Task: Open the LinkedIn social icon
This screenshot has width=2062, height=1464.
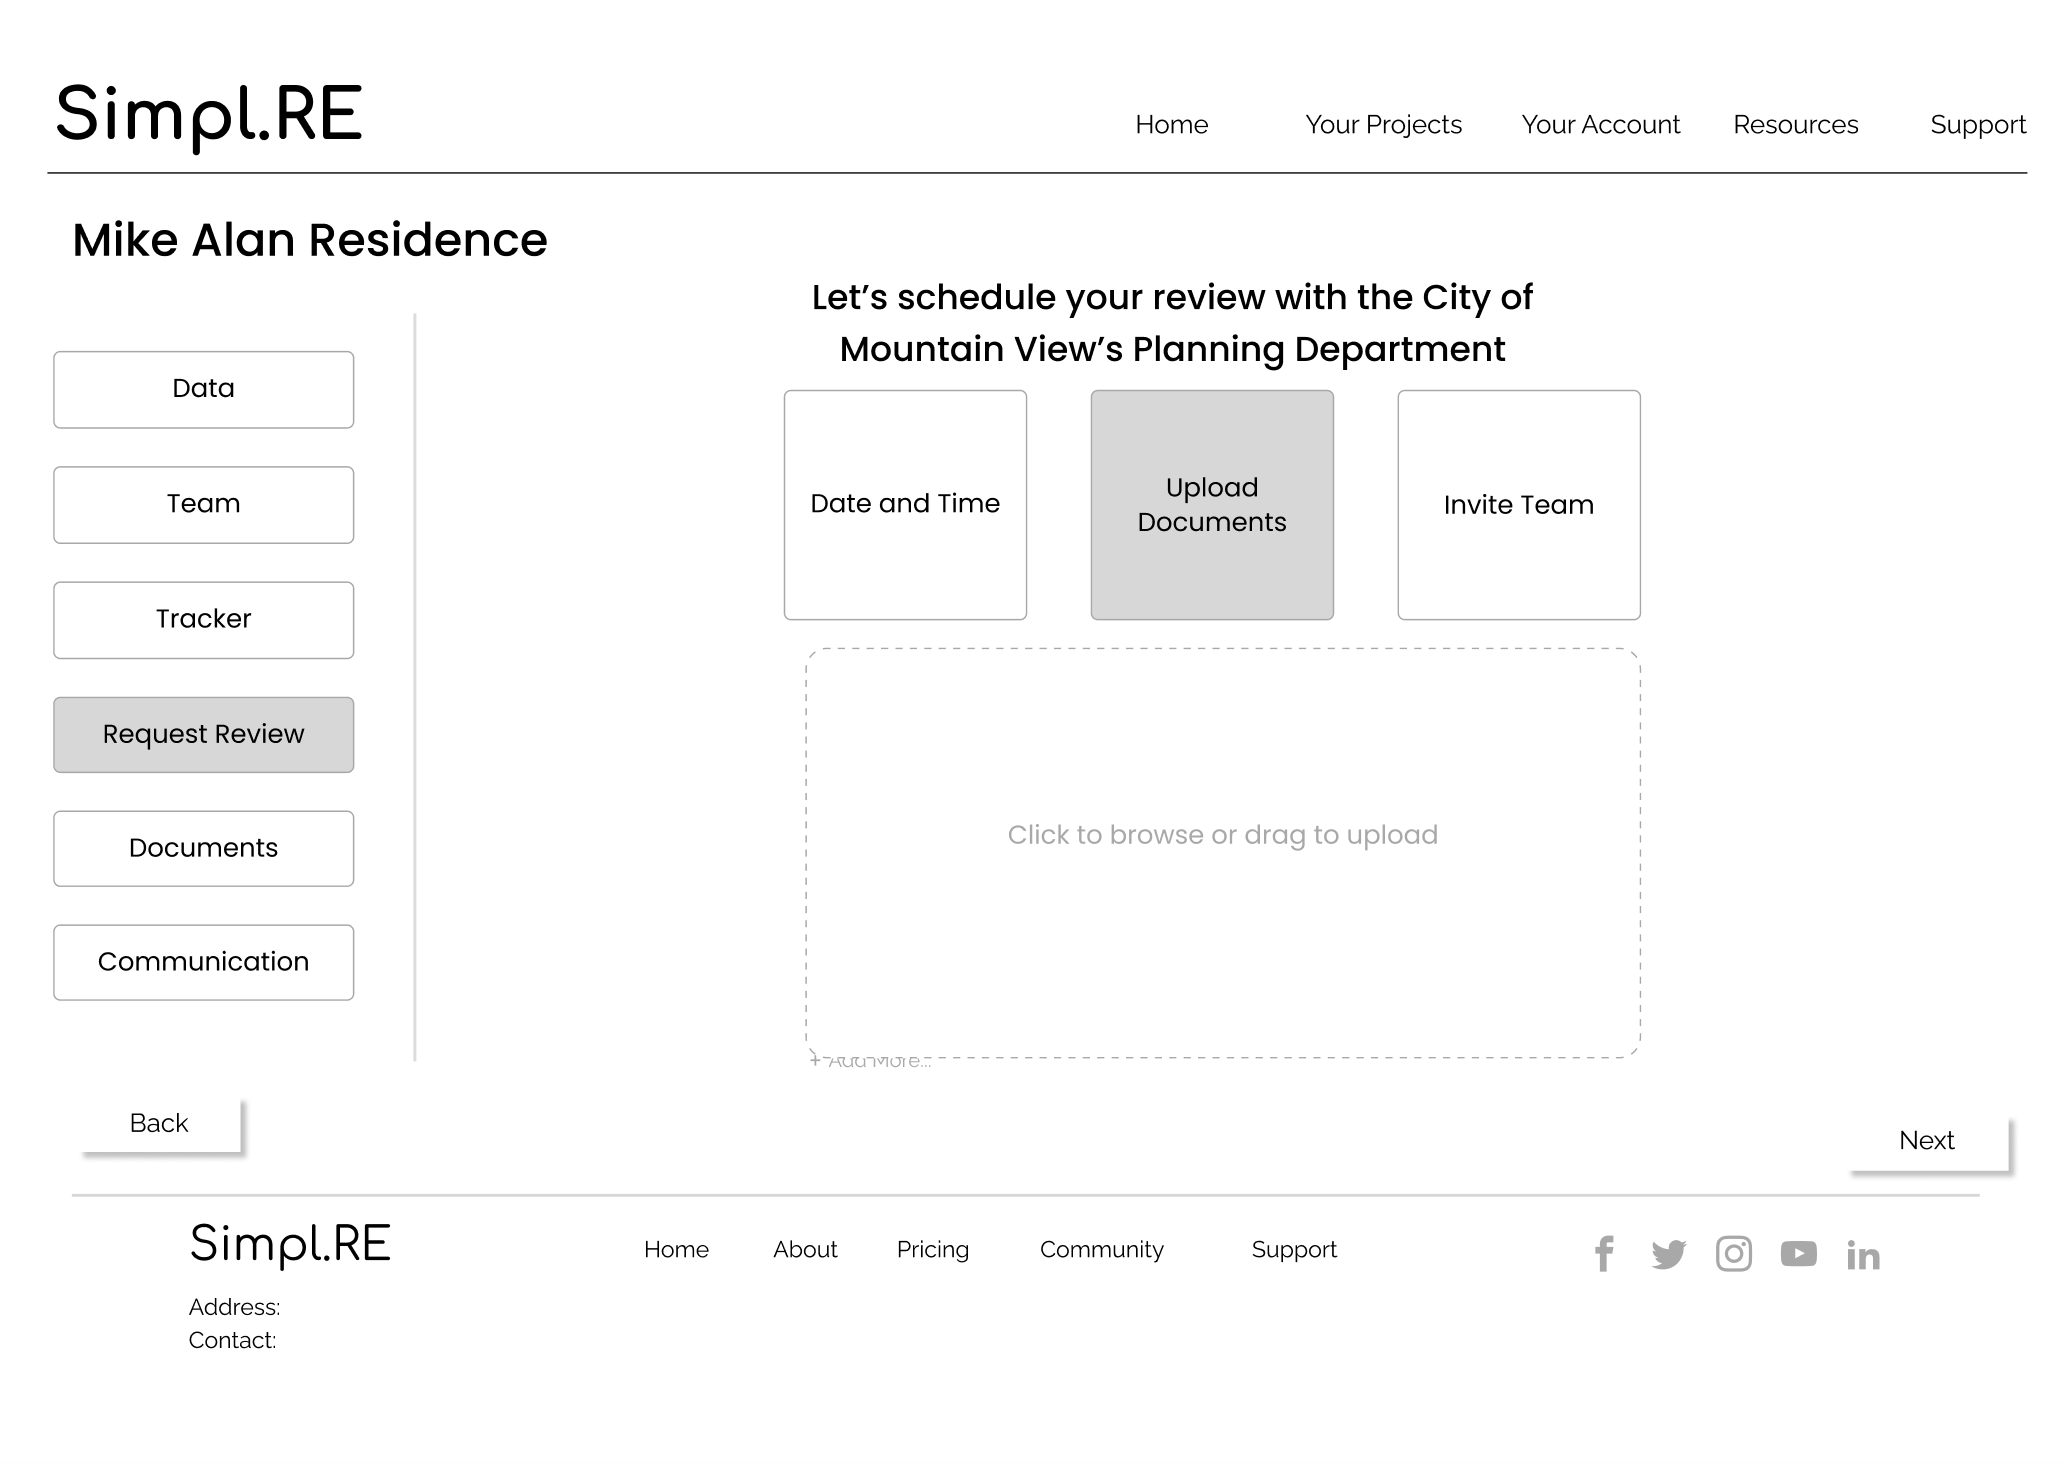Action: (1863, 1255)
